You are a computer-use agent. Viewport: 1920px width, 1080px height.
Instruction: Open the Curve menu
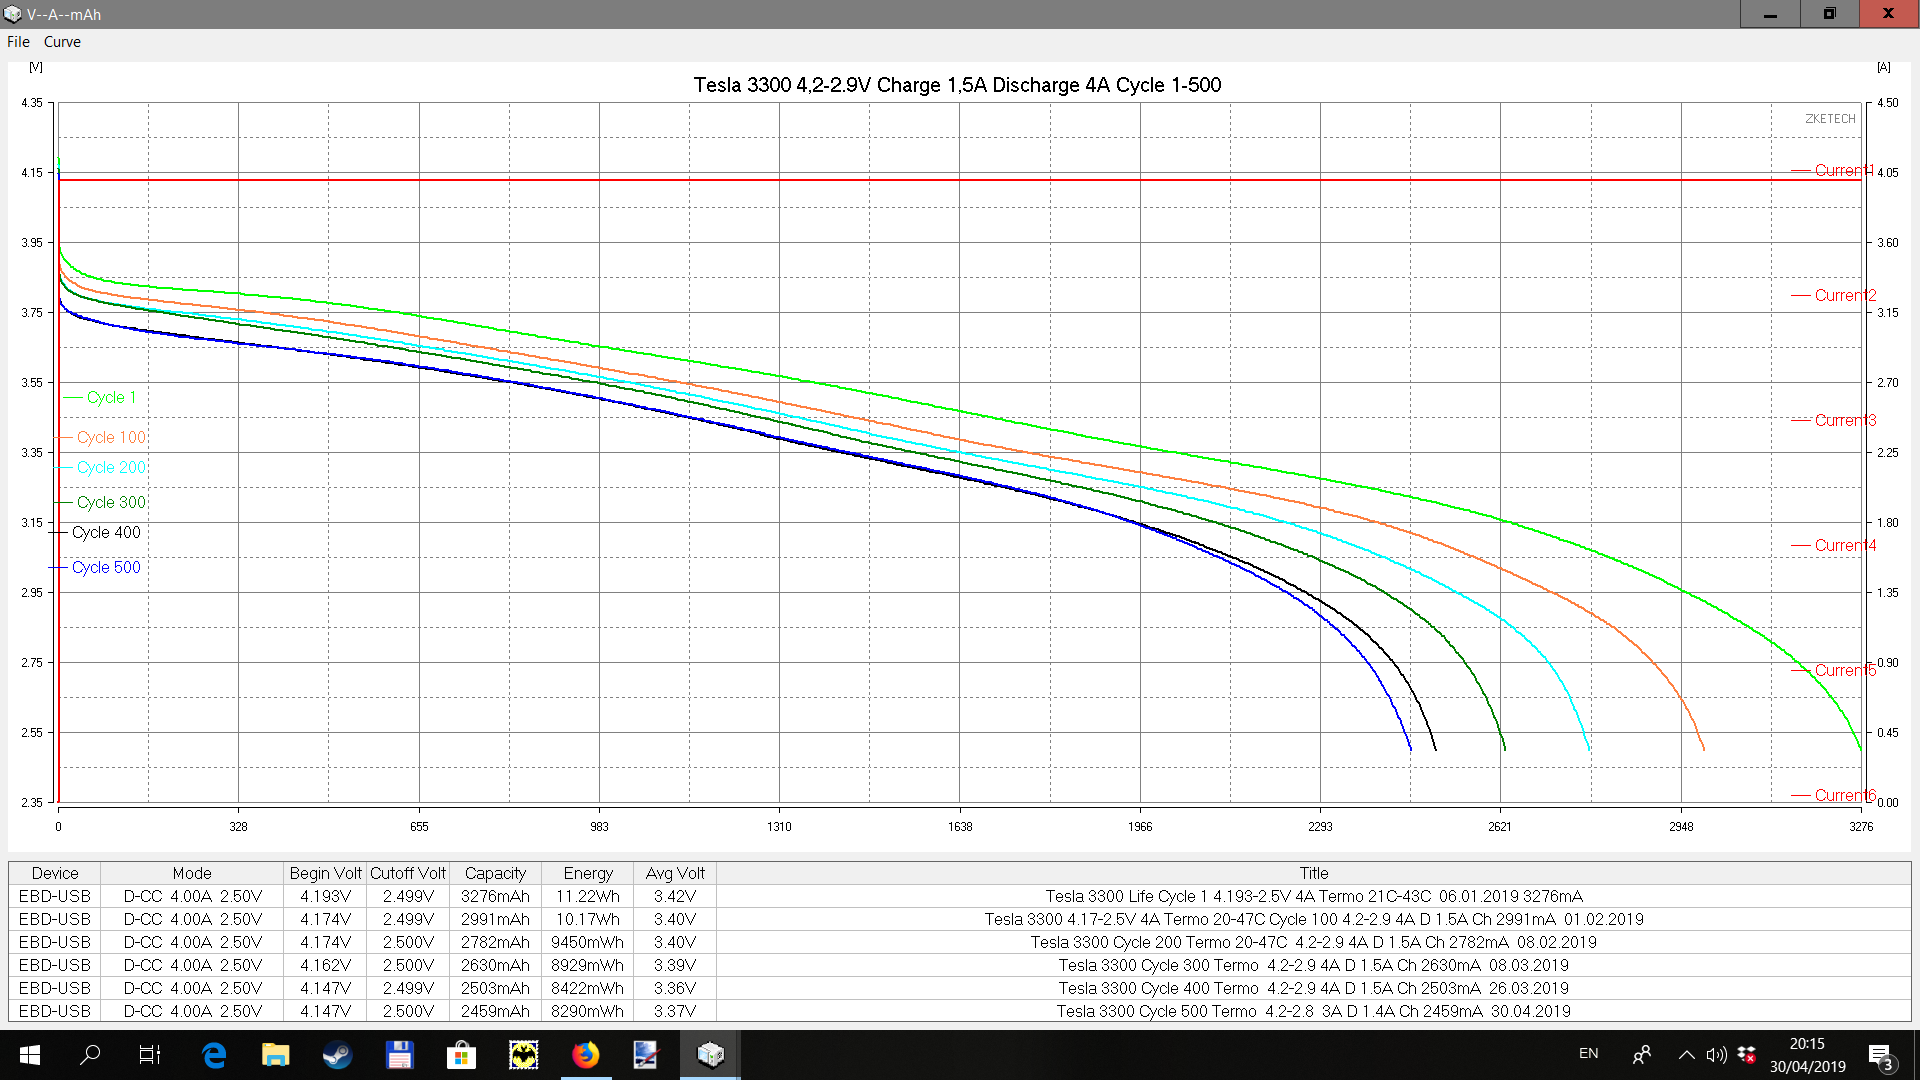(62, 42)
